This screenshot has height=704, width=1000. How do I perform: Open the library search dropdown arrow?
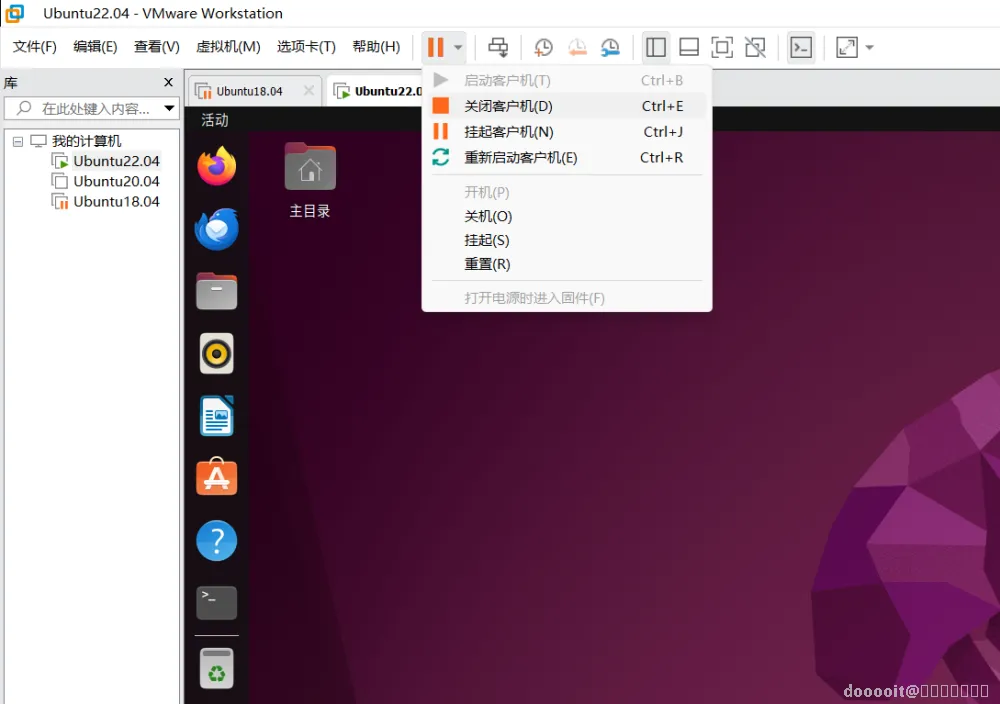point(169,108)
